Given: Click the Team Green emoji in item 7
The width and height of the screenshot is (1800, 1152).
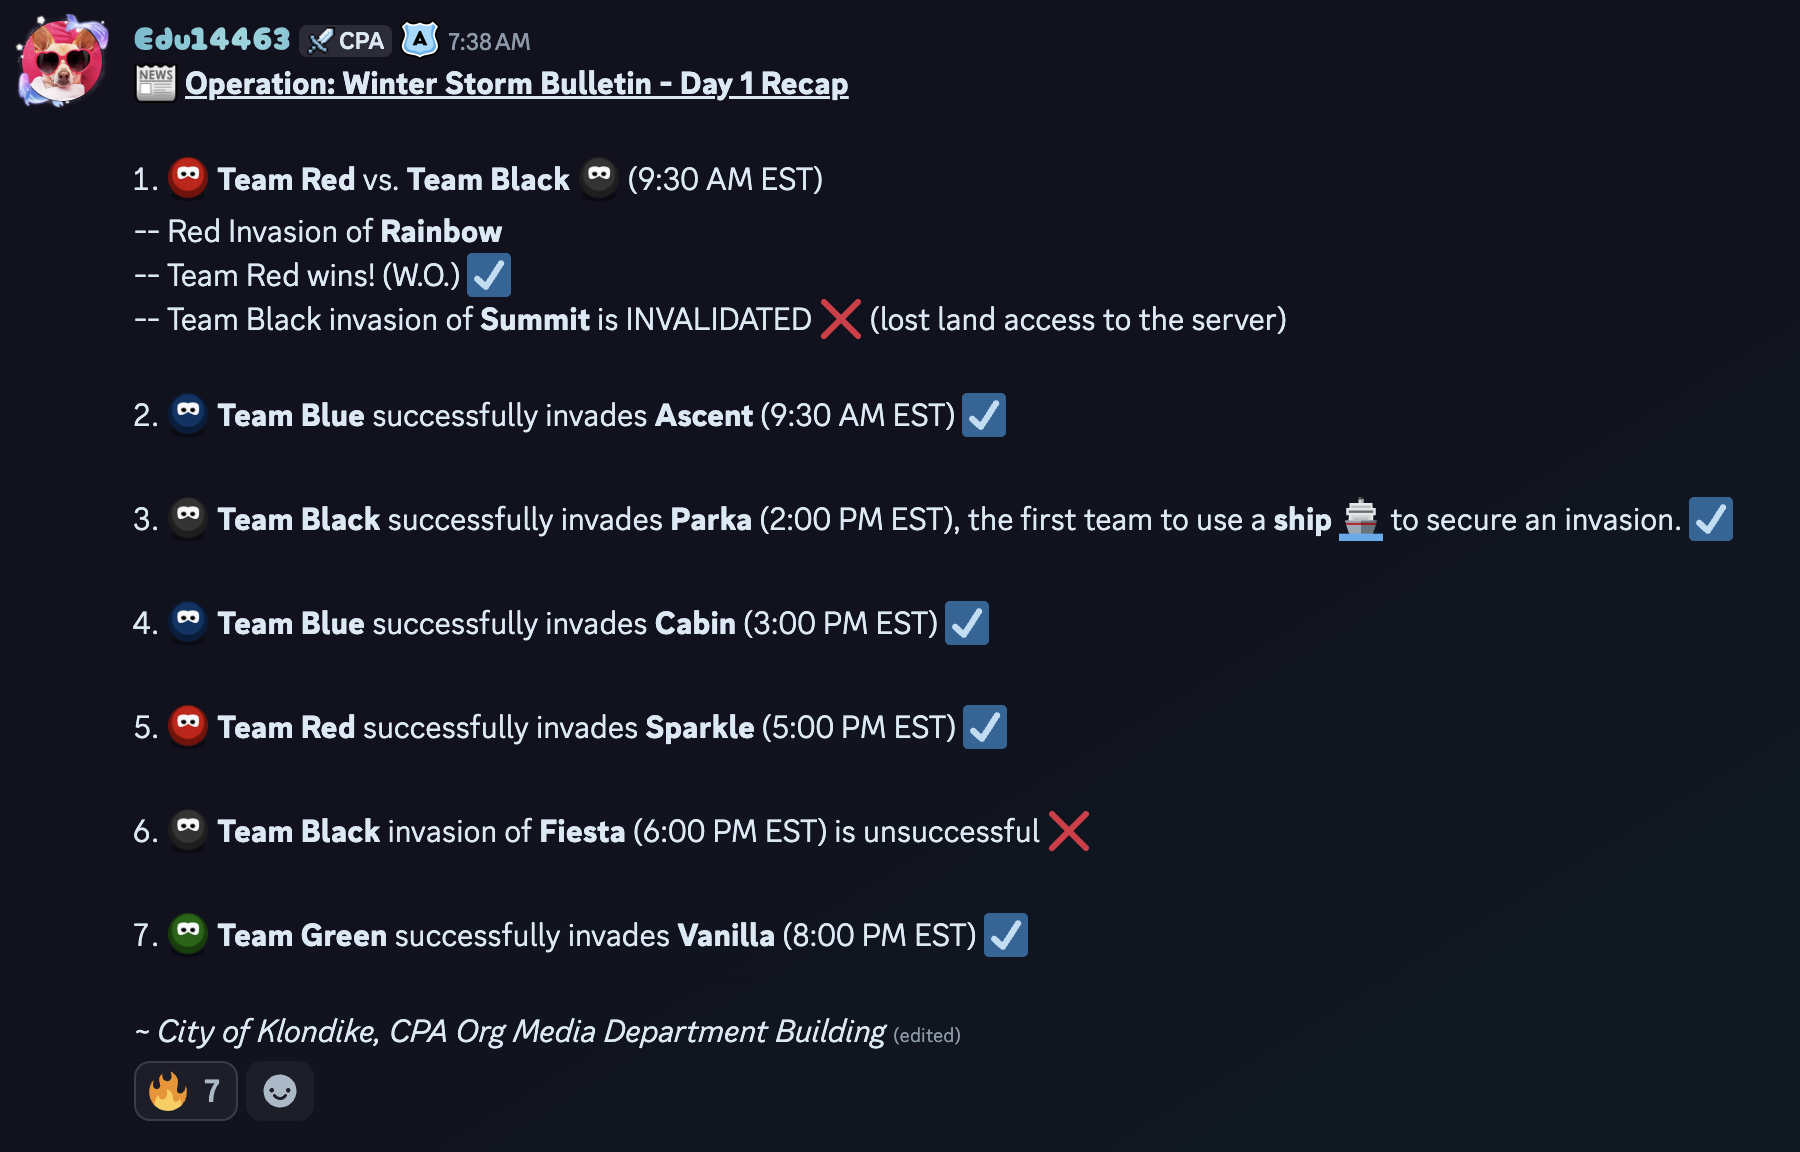Looking at the screenshot, I should [188, 934].
